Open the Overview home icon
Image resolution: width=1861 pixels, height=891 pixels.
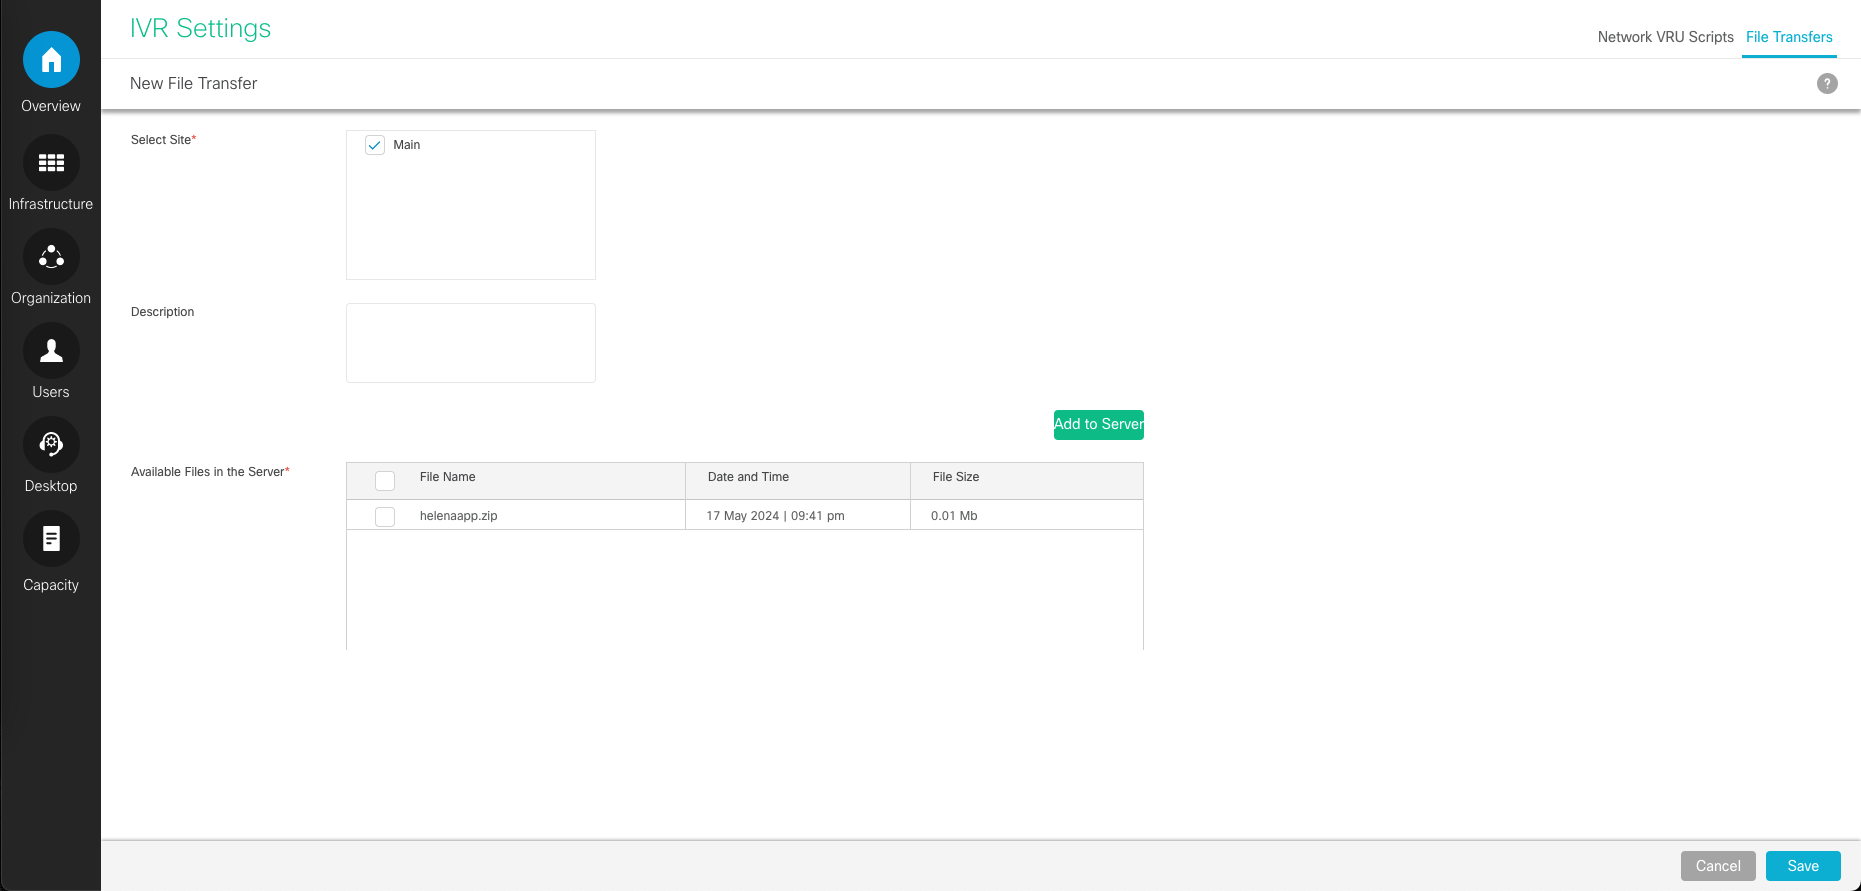pos(51,60)
